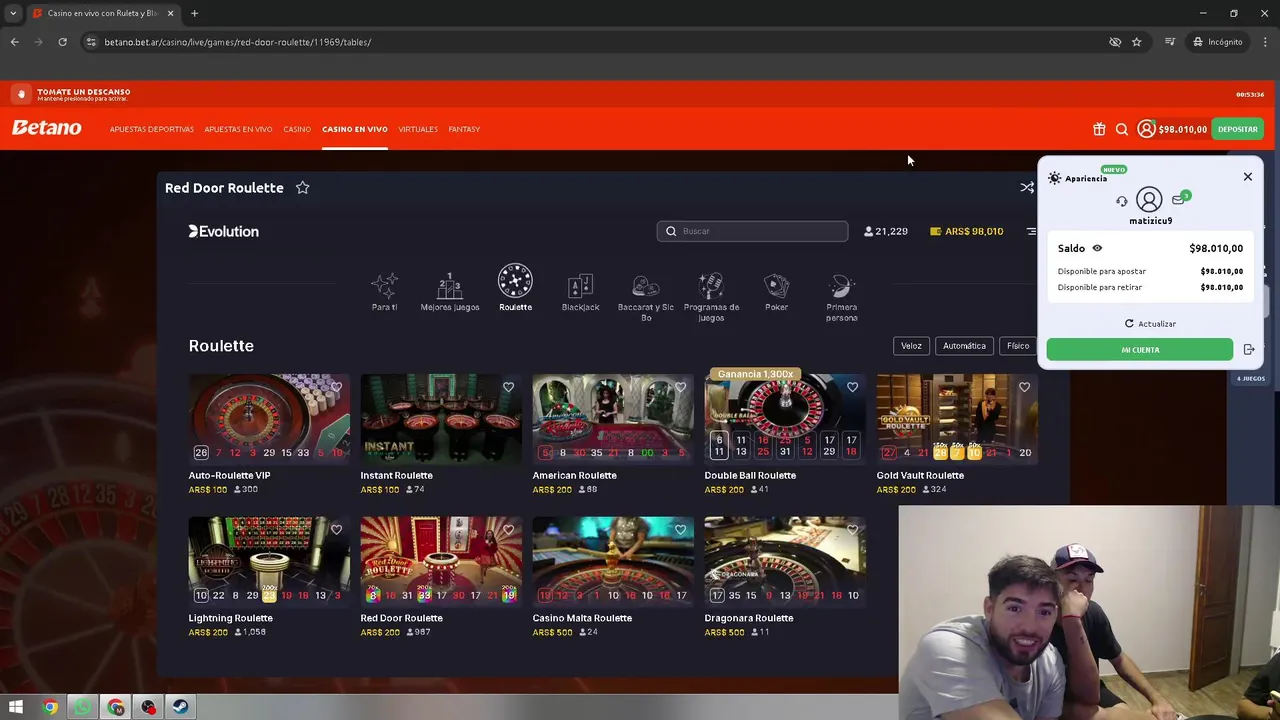
Task: Click the shuffle random game icon
Action: 1027,187
